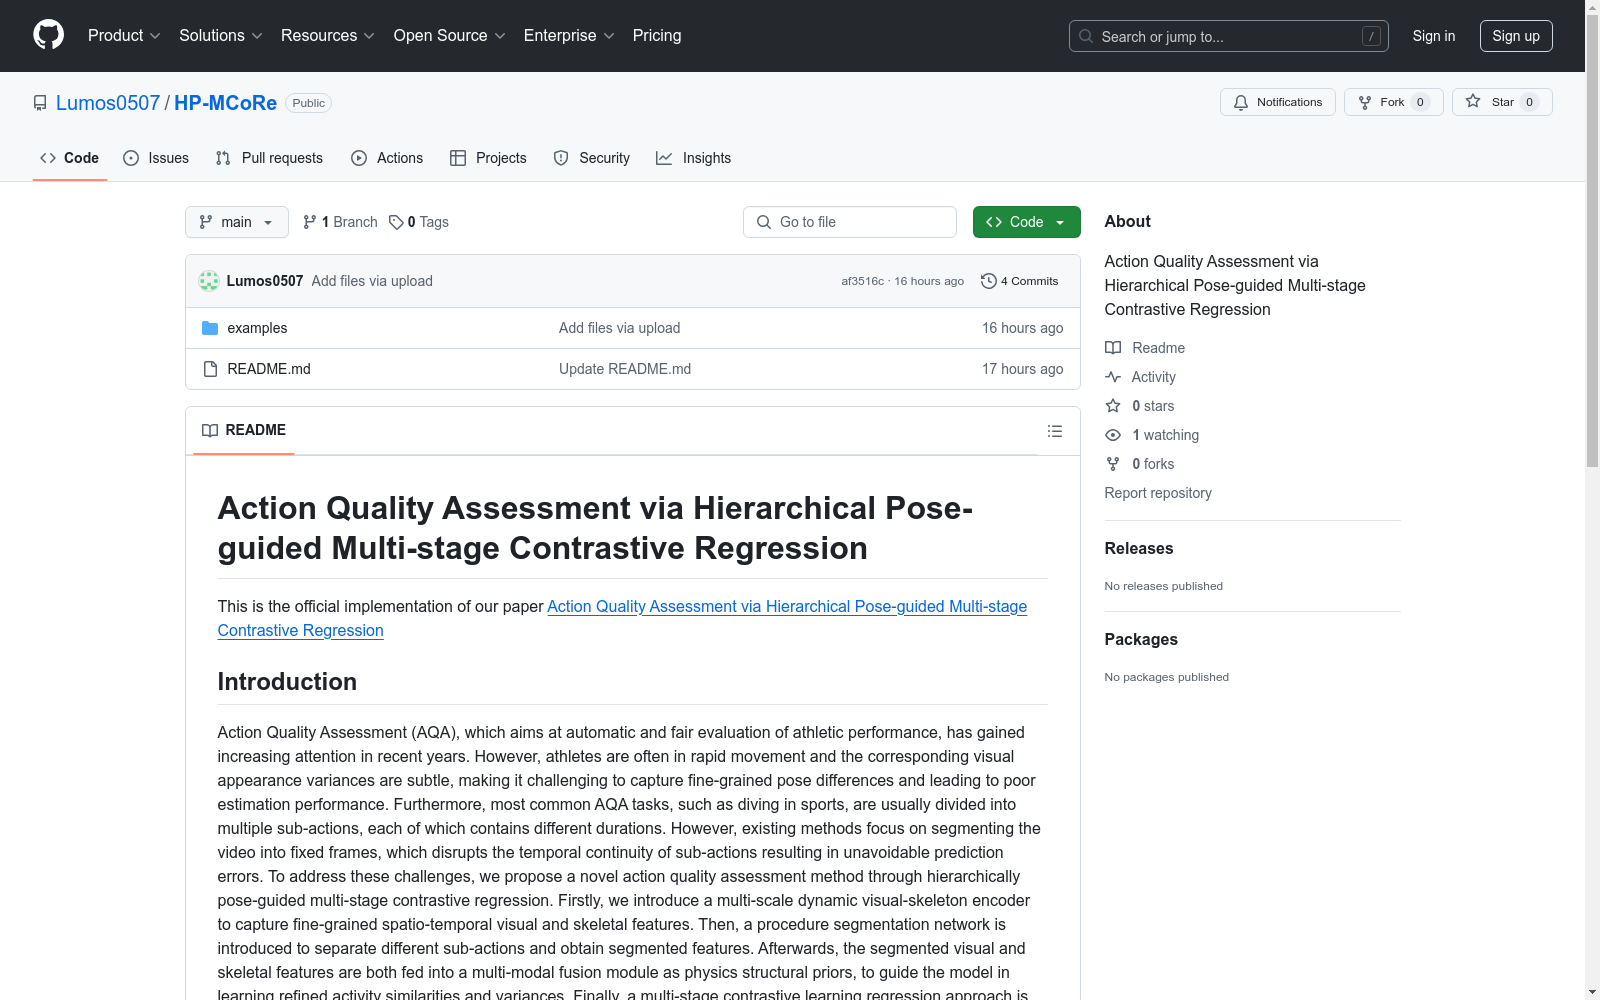Click the Public visibility label
The image size is (1600, 1000).
(309, 103)
